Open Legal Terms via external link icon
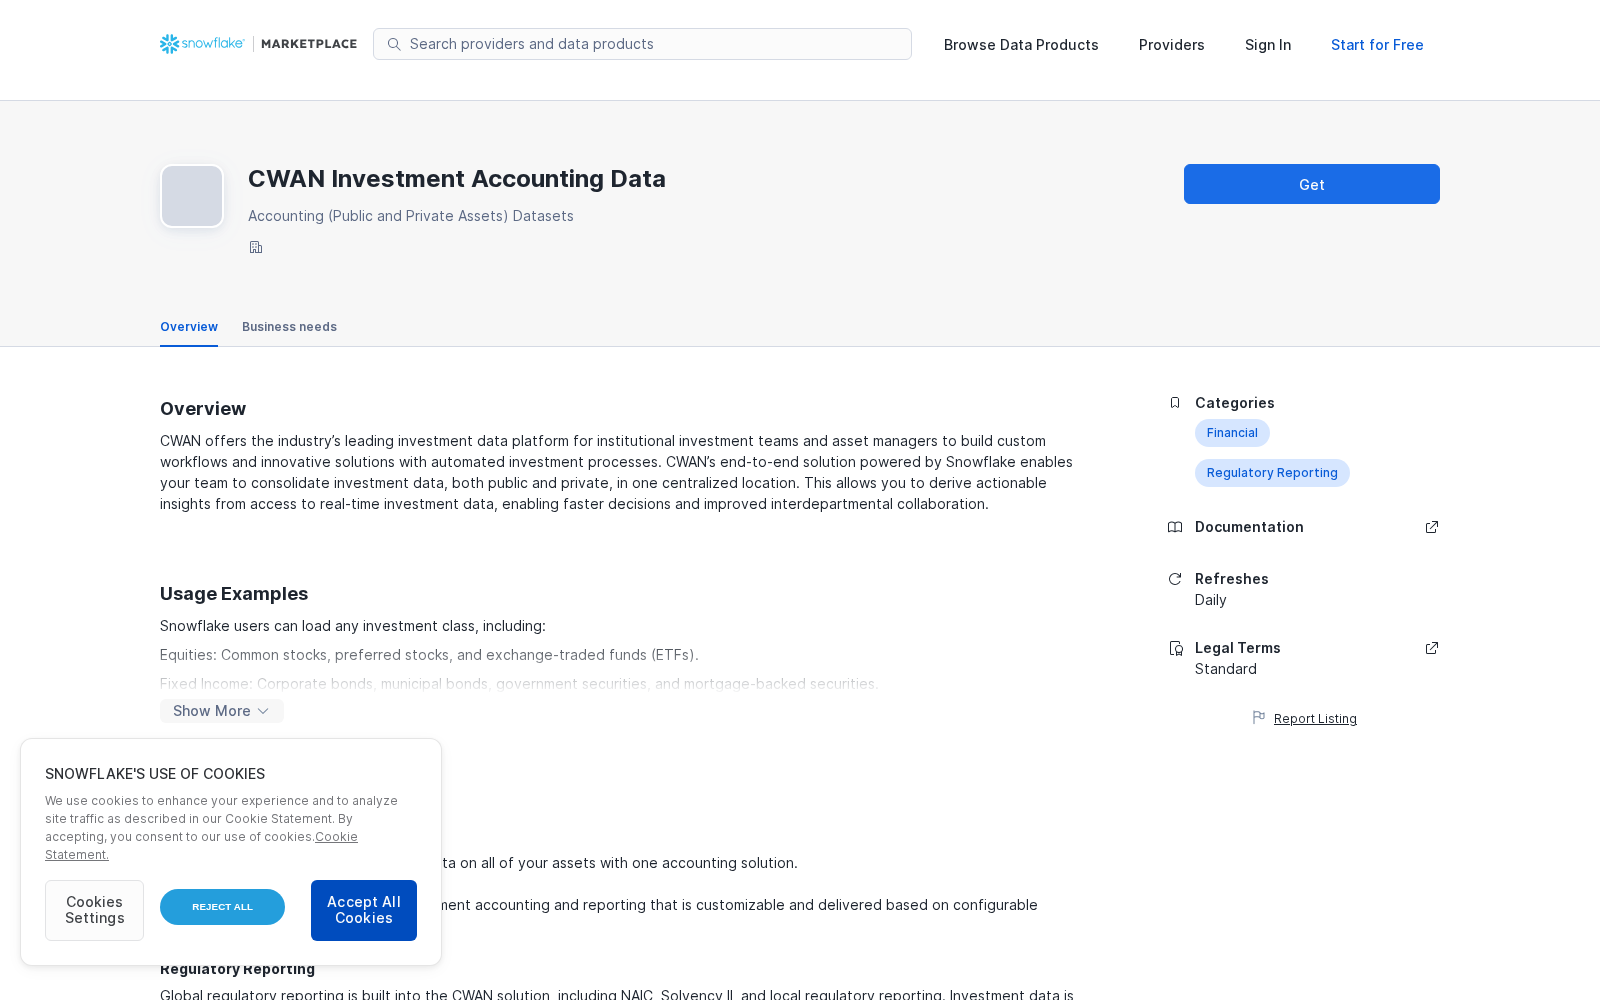Viewport: 1600px width, 1000px height. click(1432, 648)
